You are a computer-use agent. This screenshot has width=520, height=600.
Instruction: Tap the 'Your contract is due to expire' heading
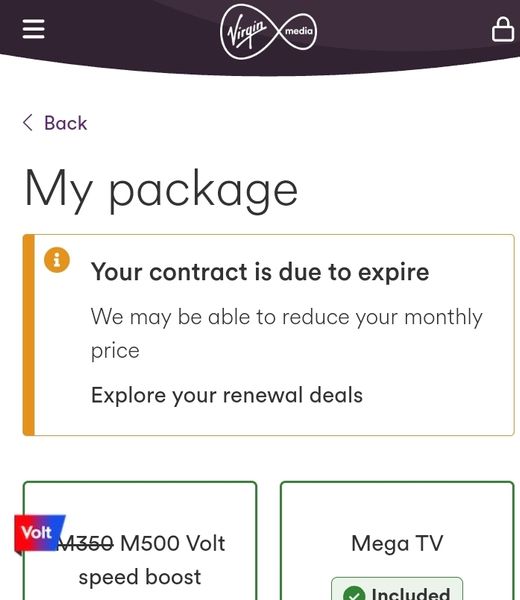pyautogui.click(x=260, y=272)
